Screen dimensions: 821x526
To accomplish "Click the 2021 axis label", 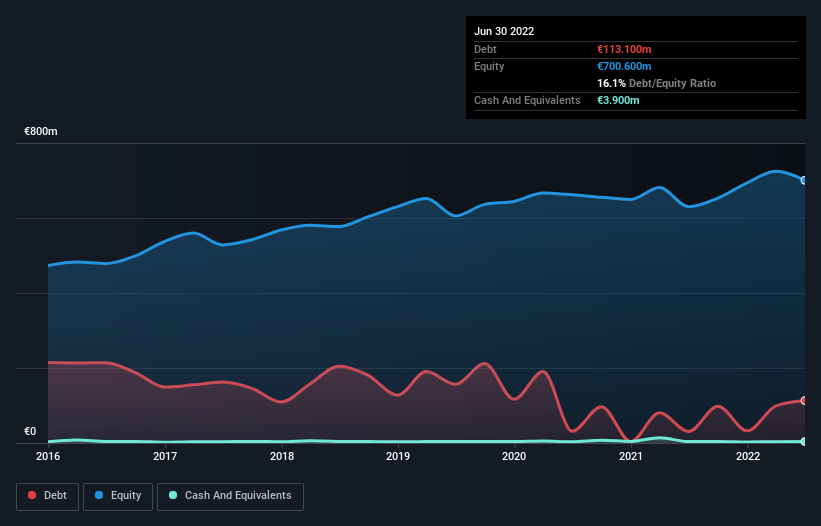I will tap(631, 456).
